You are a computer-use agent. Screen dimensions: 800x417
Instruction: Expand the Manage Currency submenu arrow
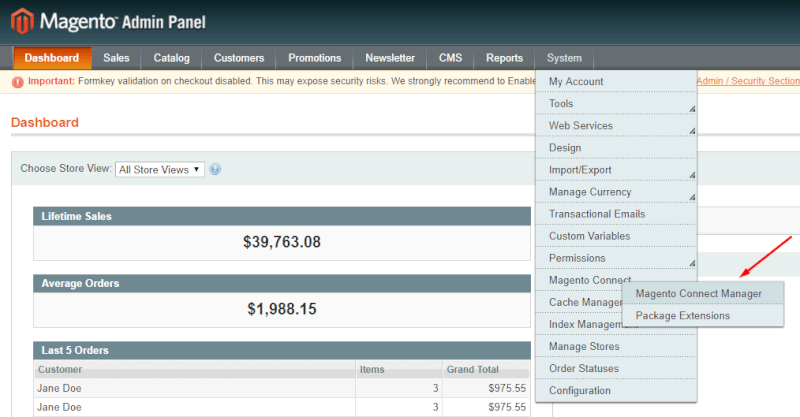(x=692, y=197)
